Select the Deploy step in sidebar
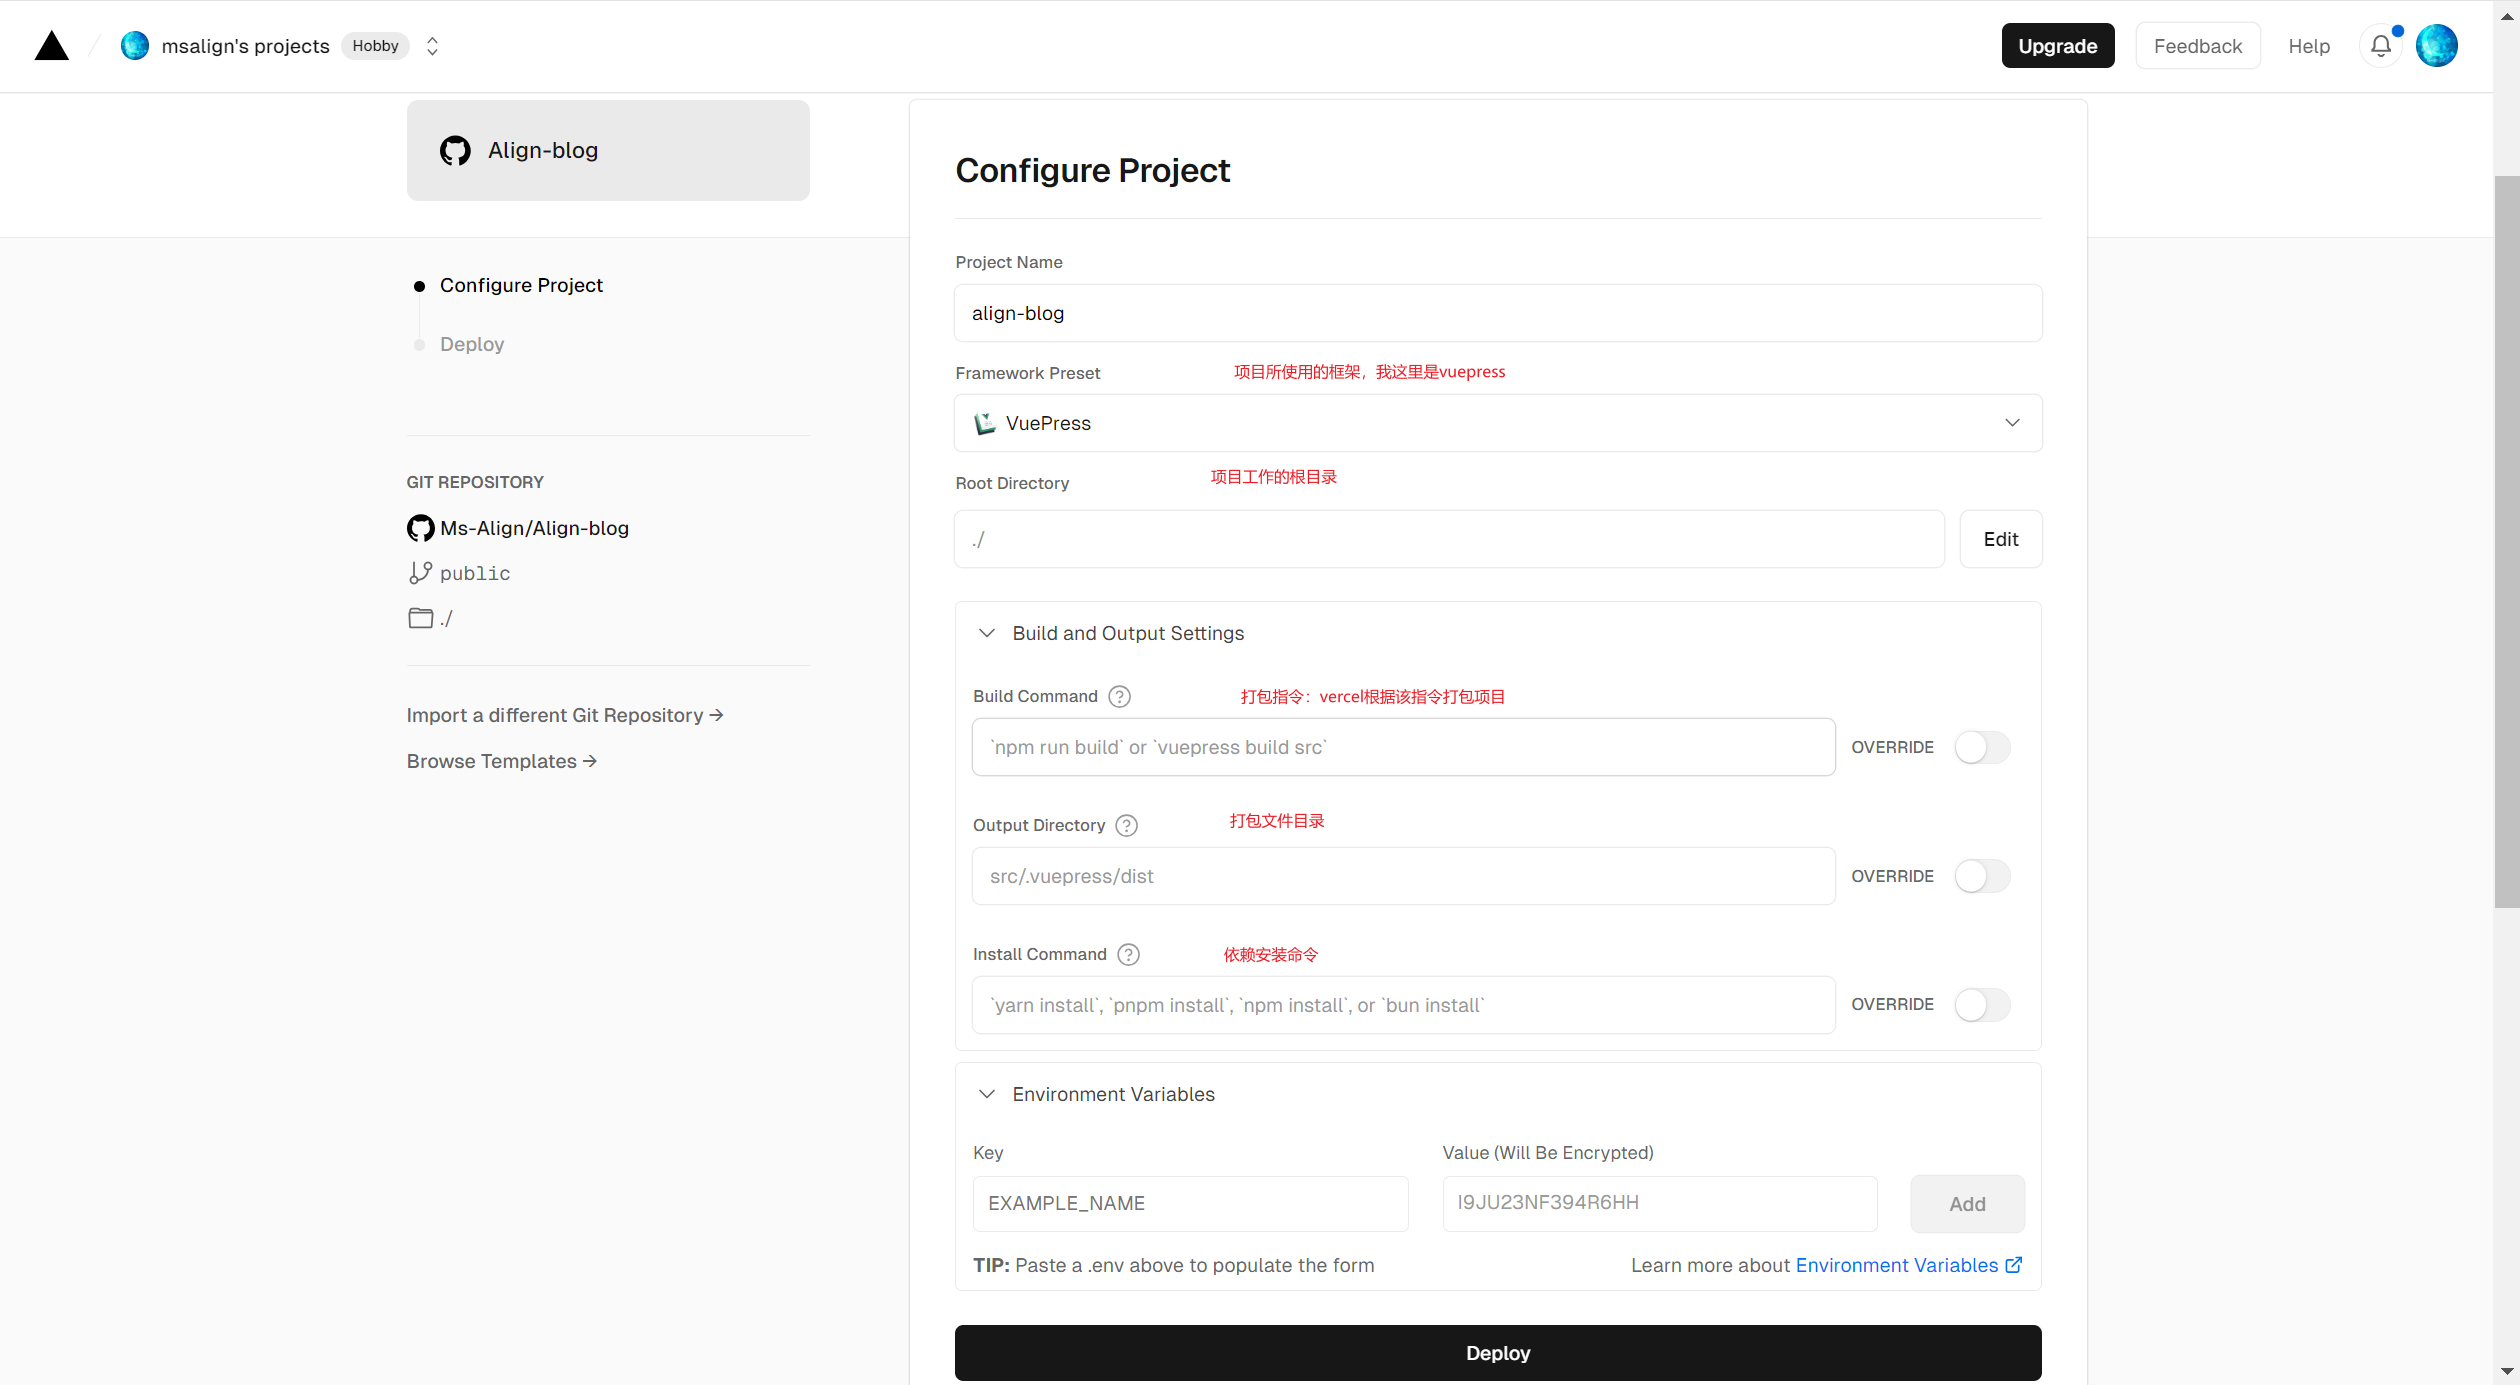 tap(472, 344)
